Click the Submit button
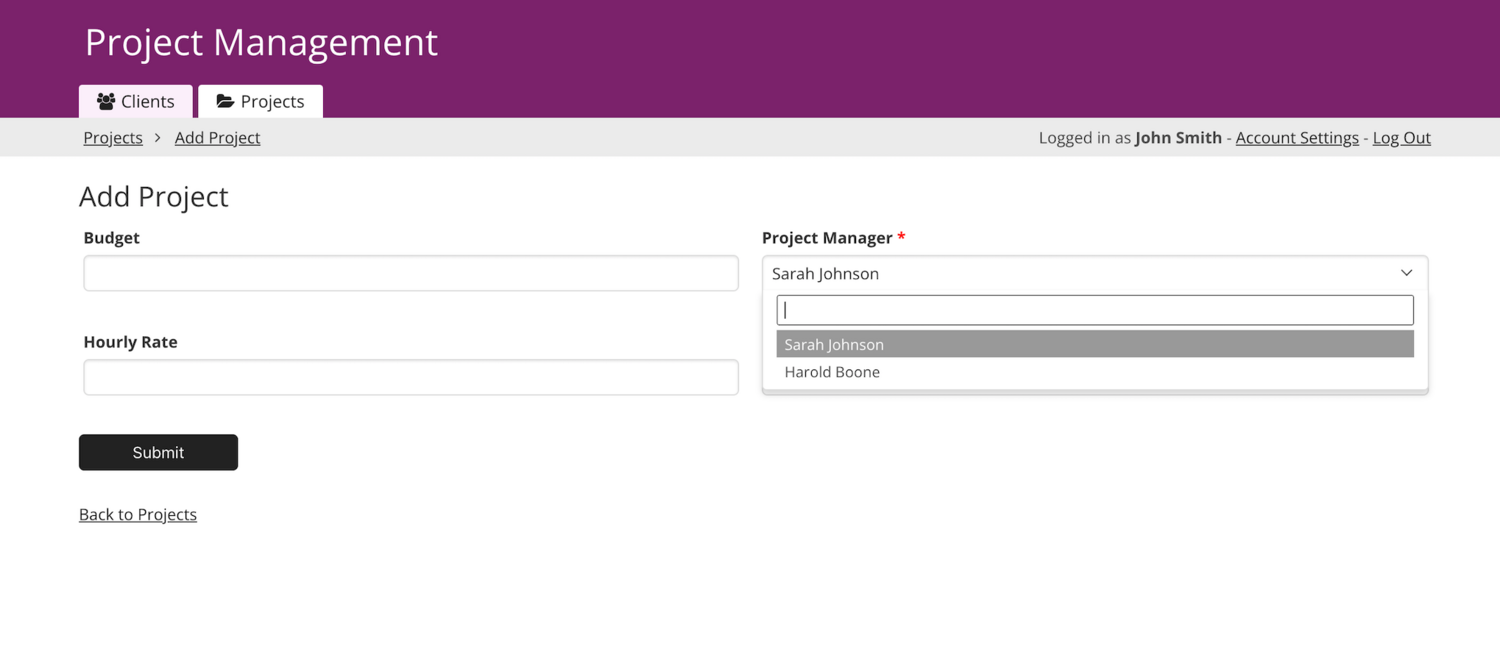This screenshot has width=1500, height=655. (x=158, y=452)
